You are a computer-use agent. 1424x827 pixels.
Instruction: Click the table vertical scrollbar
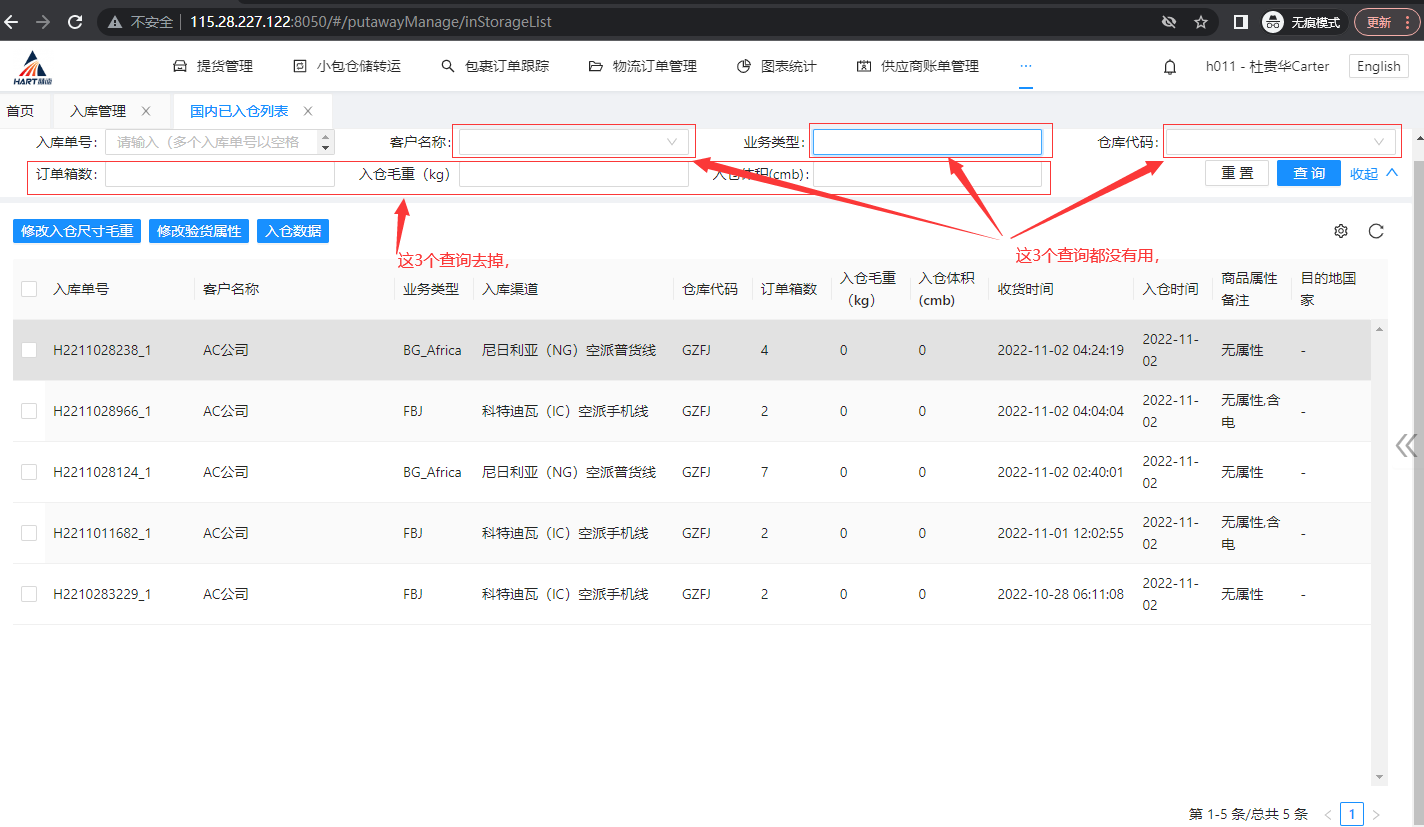point(1380,550)
